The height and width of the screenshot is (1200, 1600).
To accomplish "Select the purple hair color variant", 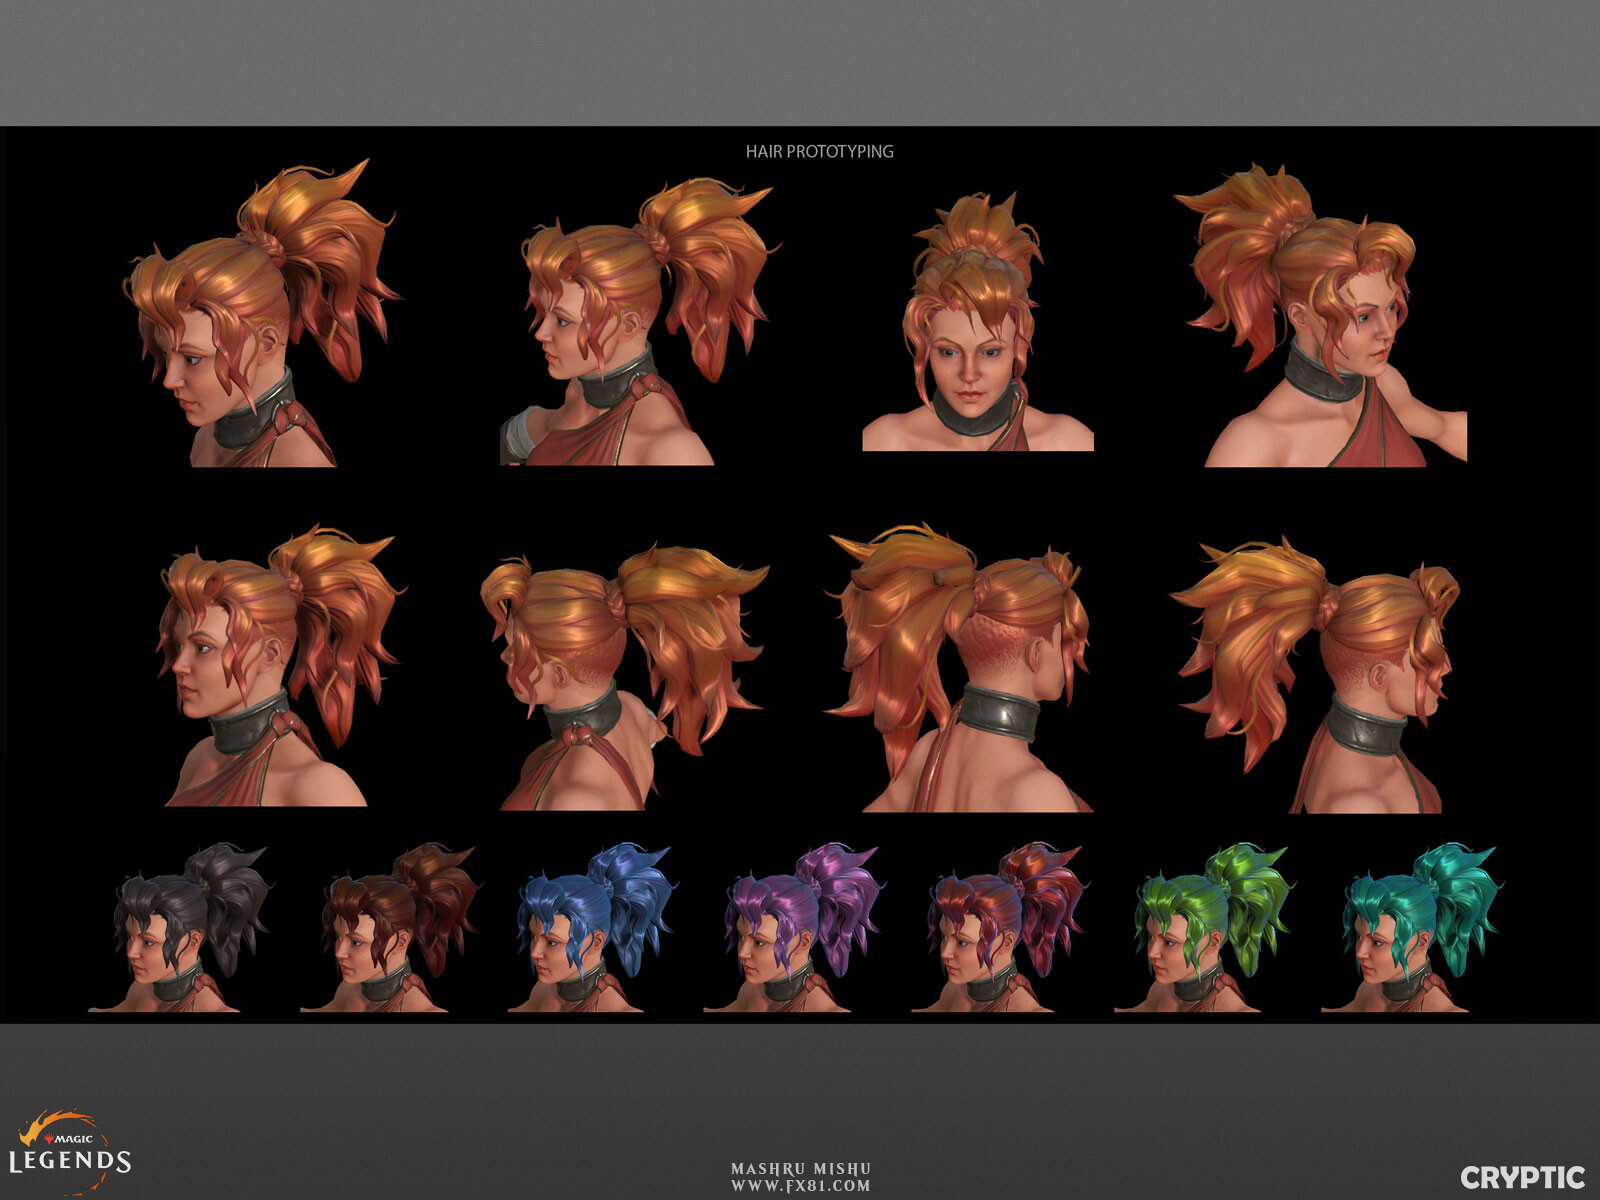I will tap(795, 928).
